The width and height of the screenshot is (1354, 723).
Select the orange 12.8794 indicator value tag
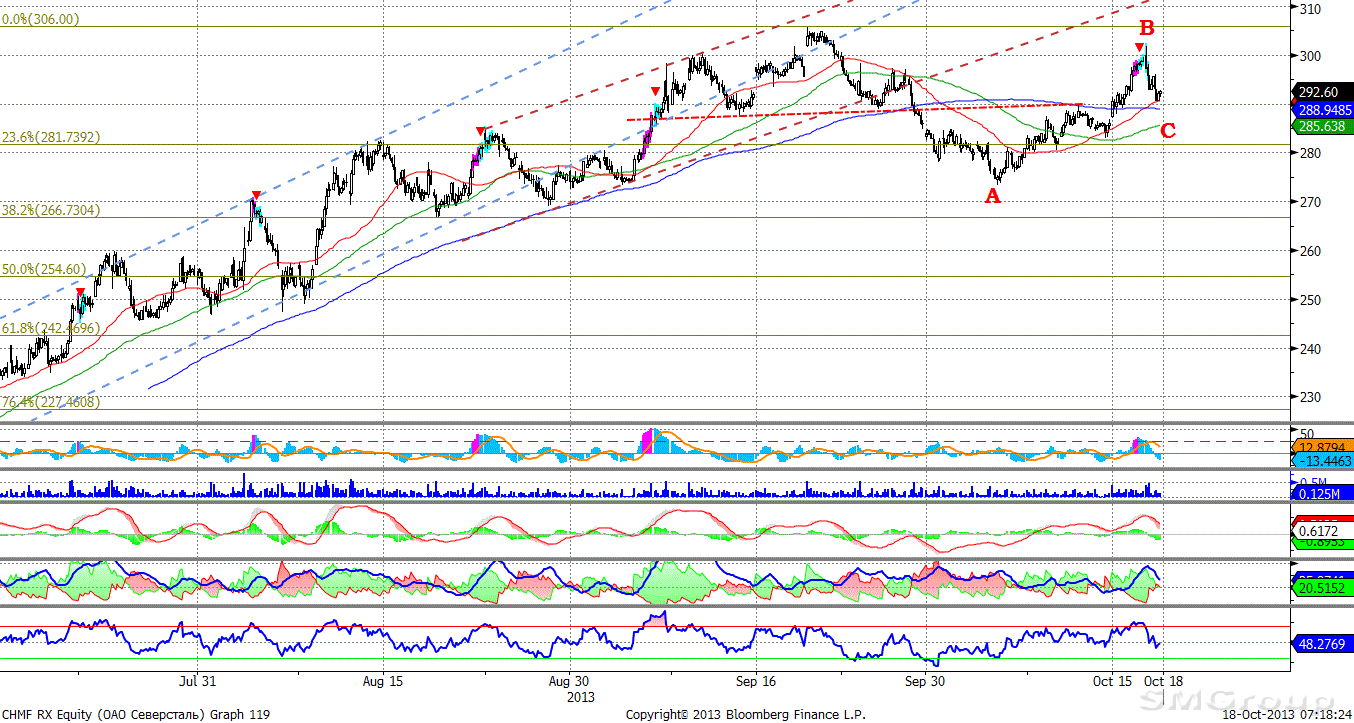coord(1323,445)
